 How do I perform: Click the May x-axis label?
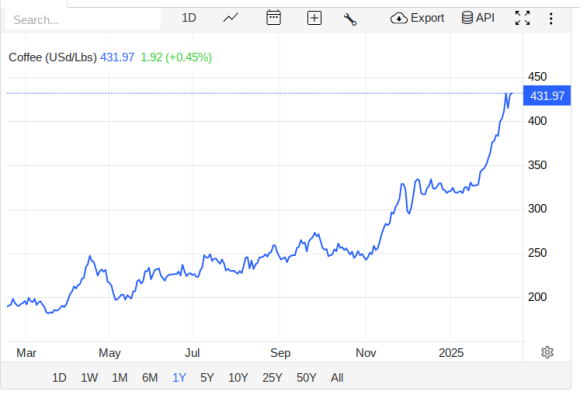pyautogui.click(x=109, y=353)
